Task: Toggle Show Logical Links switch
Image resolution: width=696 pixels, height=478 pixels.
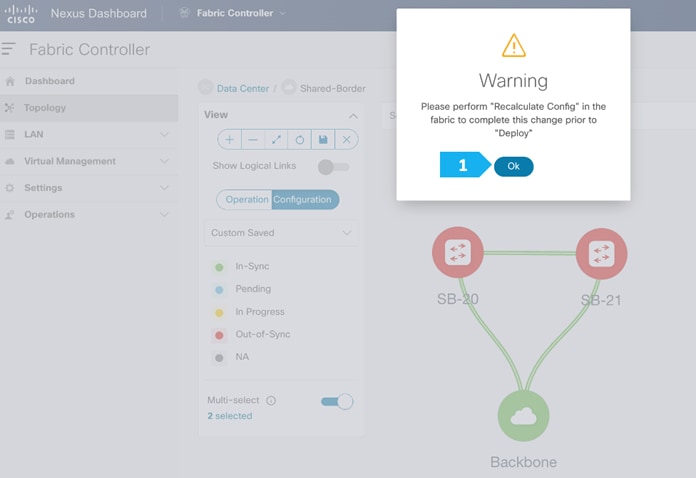Action: (x=333, y=167)
